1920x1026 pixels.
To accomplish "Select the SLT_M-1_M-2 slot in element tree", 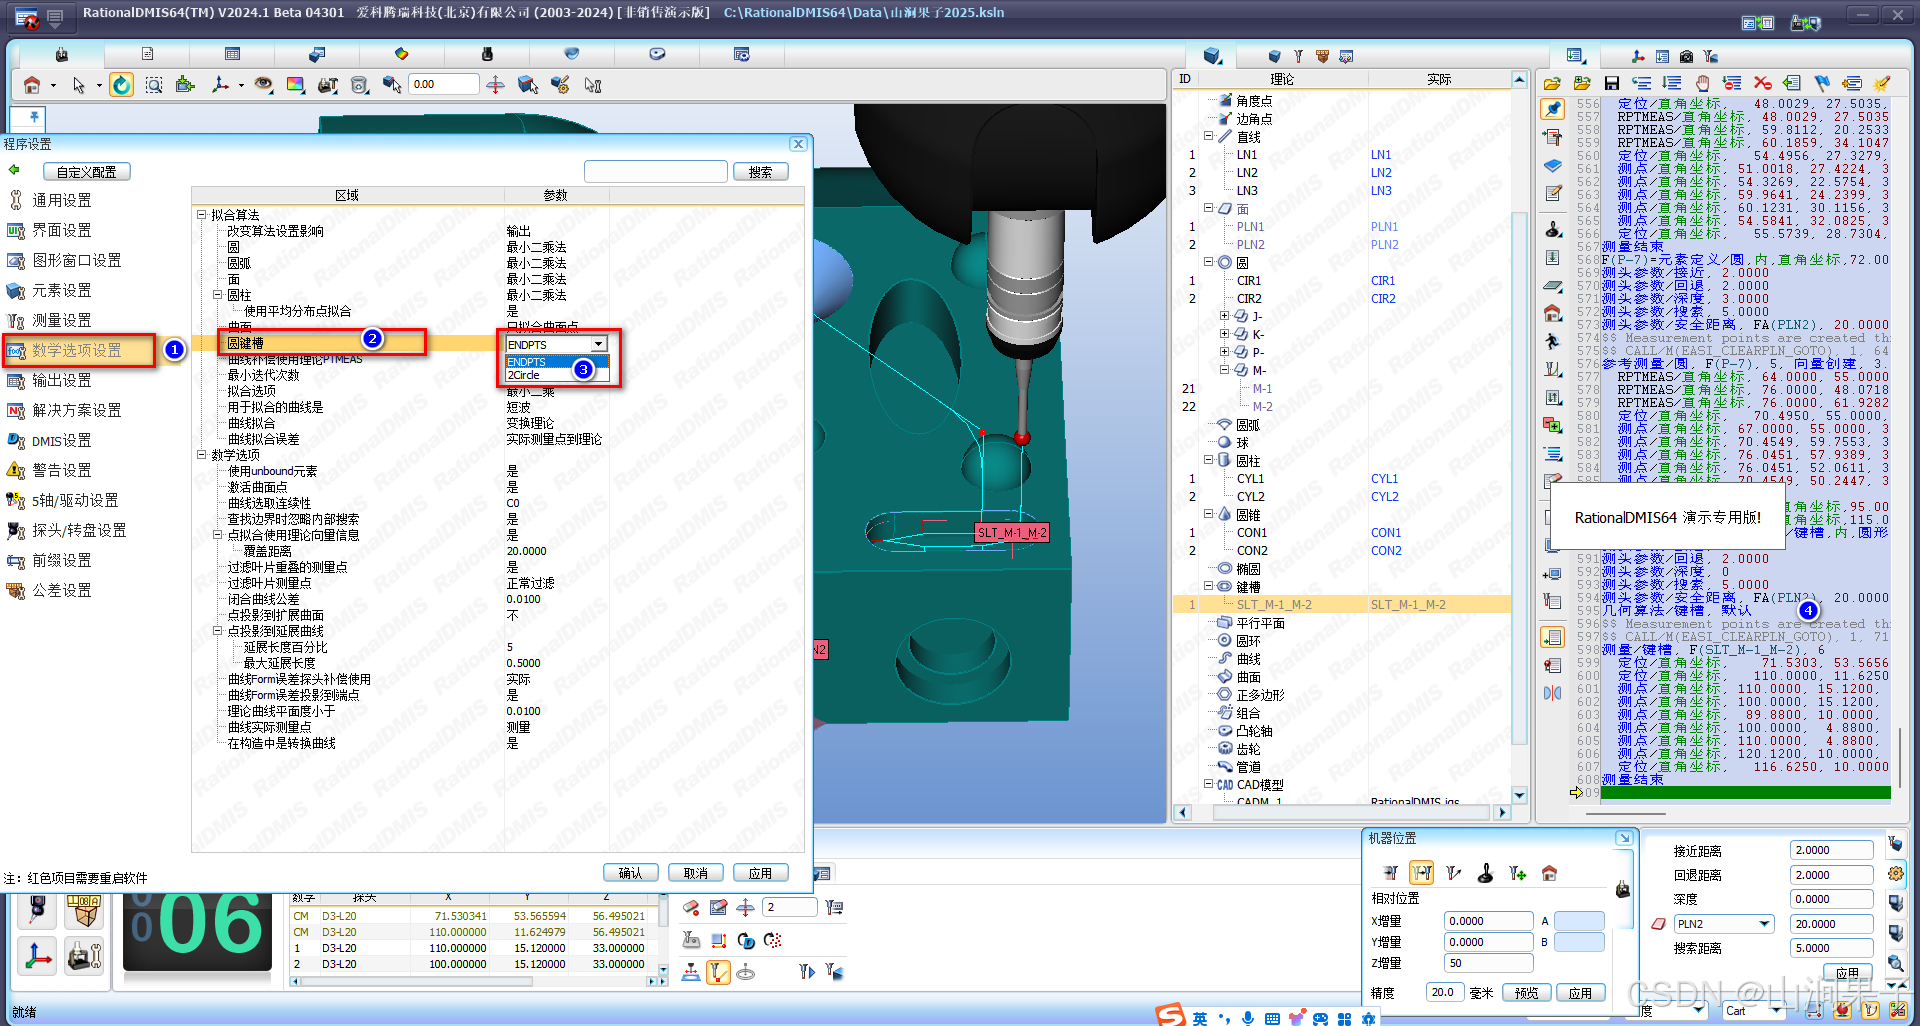I will [1274, 605].
